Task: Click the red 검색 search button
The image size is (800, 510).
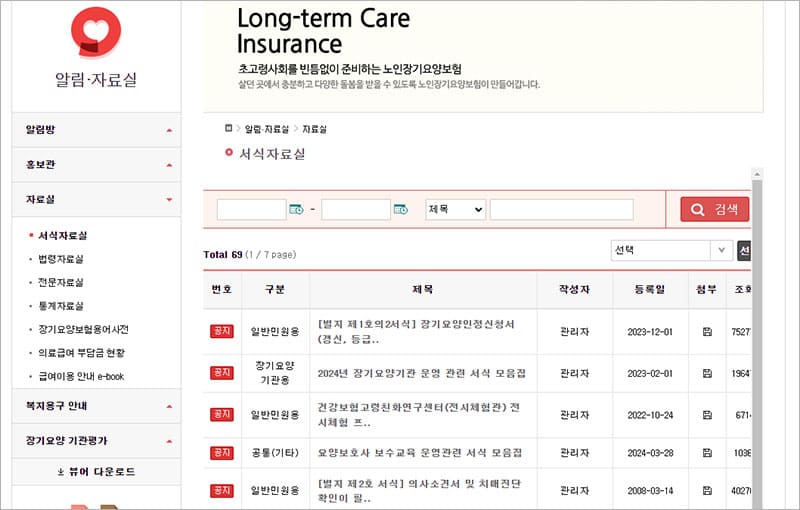Action: 714,209
